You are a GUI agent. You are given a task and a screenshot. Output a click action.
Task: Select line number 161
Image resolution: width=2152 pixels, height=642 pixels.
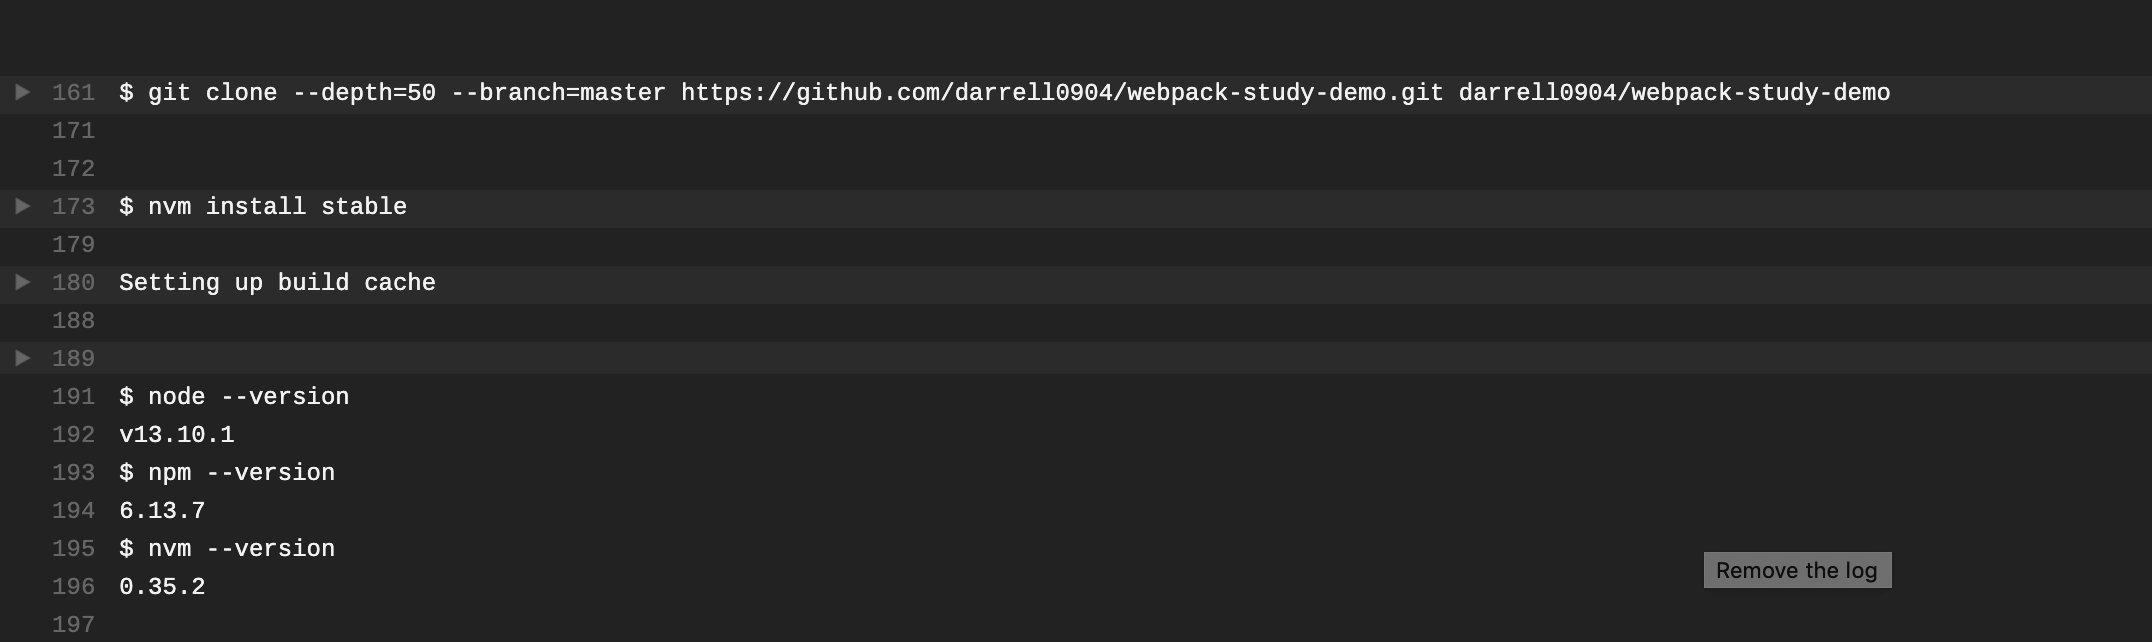(73, 93)
